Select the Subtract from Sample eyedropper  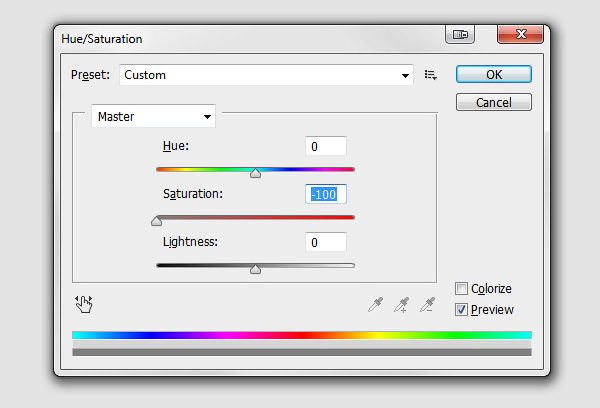(428, 304)
